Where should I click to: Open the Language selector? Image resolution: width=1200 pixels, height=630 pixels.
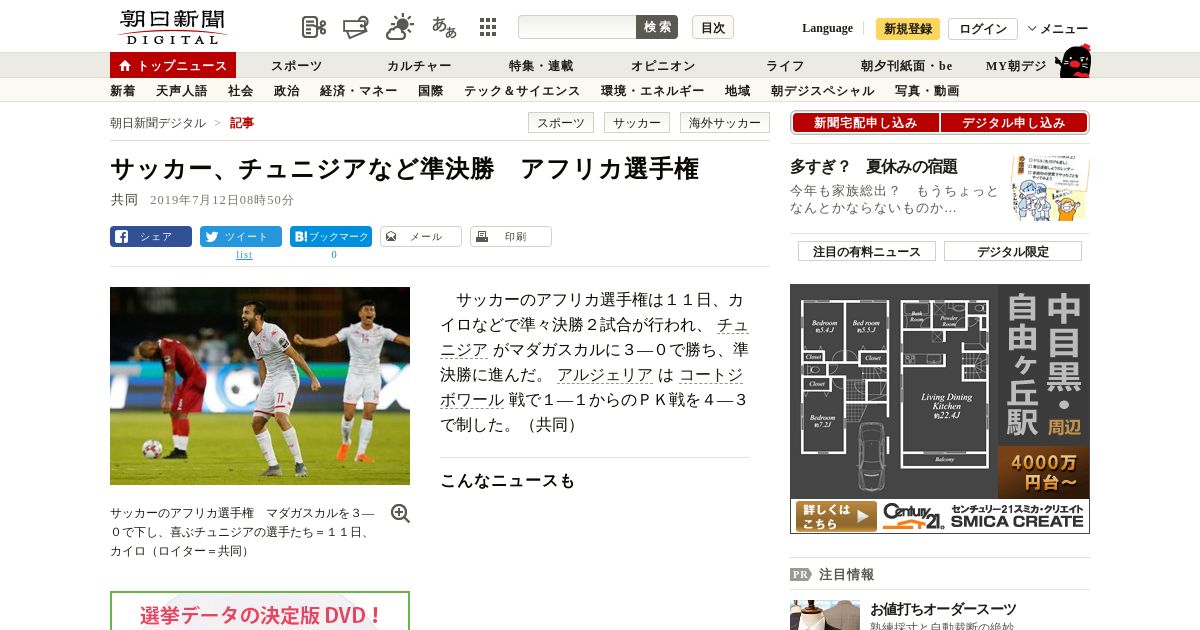[x=827, y=28]
